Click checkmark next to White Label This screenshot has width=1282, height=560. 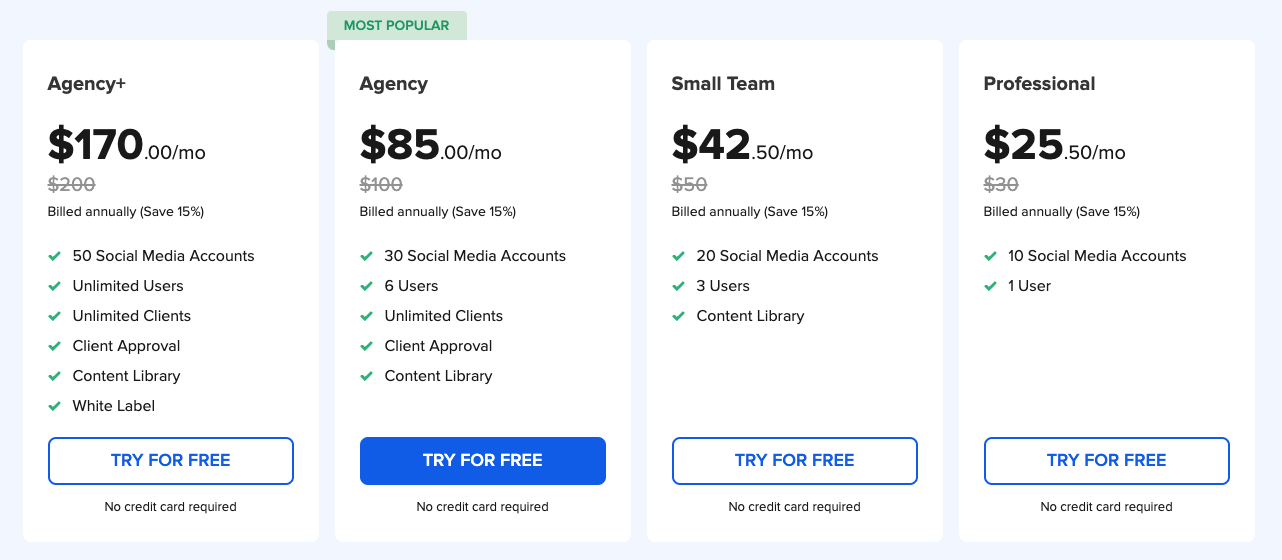pos(55,406)
